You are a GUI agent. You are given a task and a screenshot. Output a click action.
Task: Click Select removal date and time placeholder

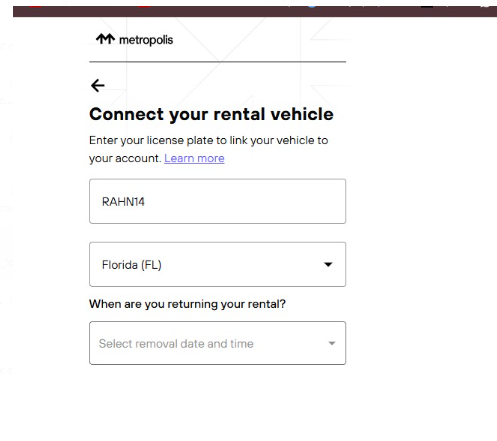pyautogui.click(x=176, y=344)
